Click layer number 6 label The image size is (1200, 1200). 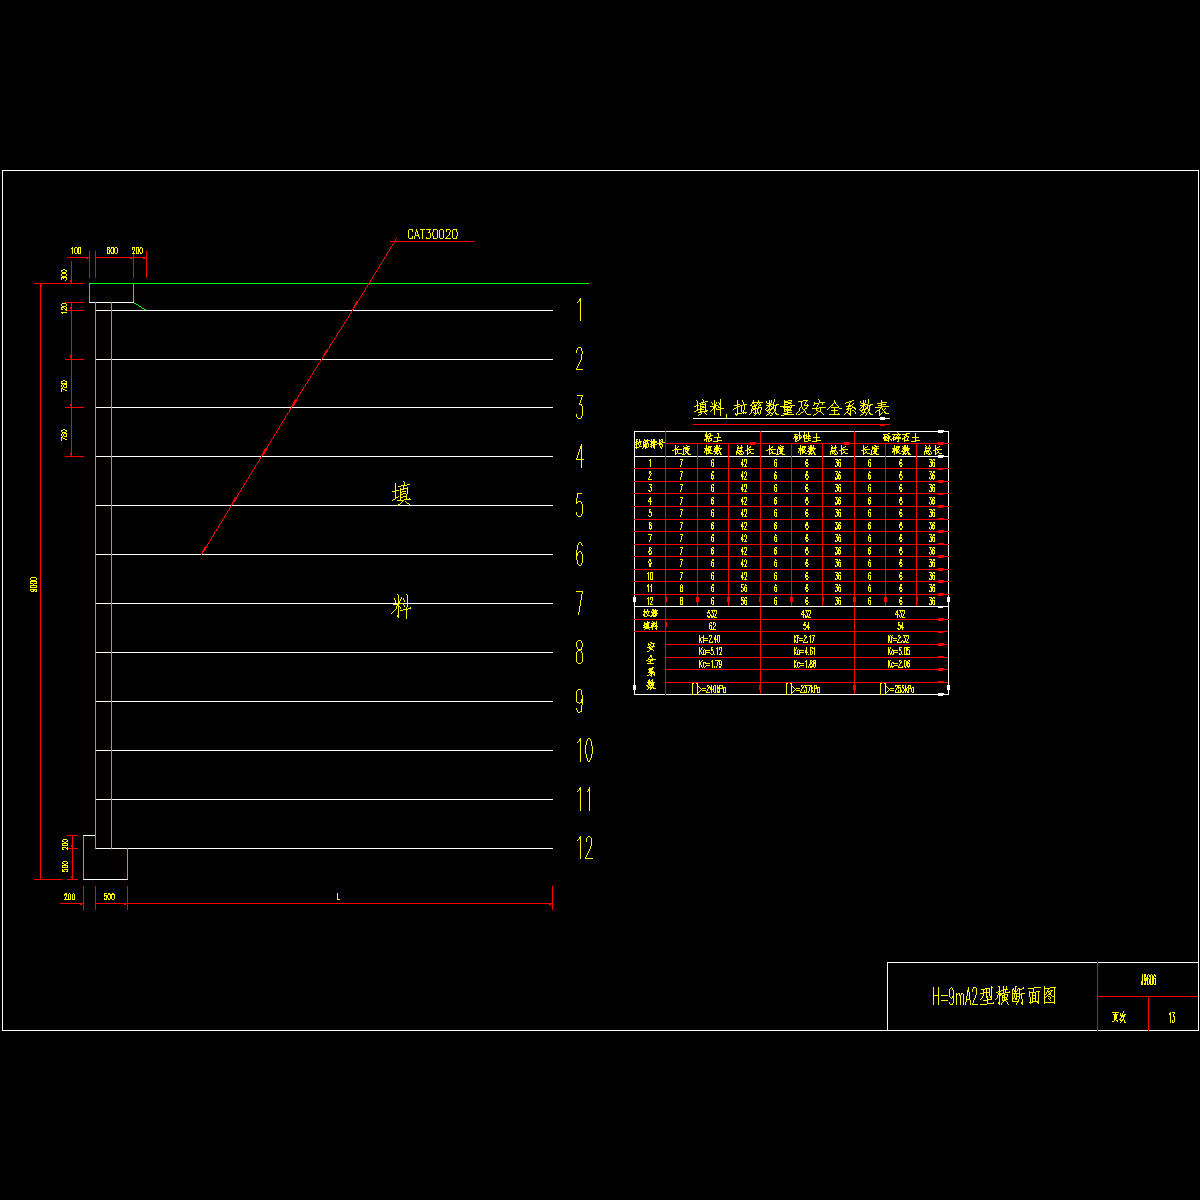pyautogui.click(x=579, y=554)
